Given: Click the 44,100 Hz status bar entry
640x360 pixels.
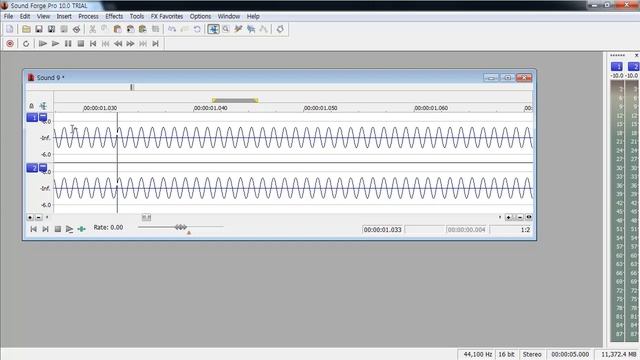Looking at the screenshot, I should [x=477, y=354].
